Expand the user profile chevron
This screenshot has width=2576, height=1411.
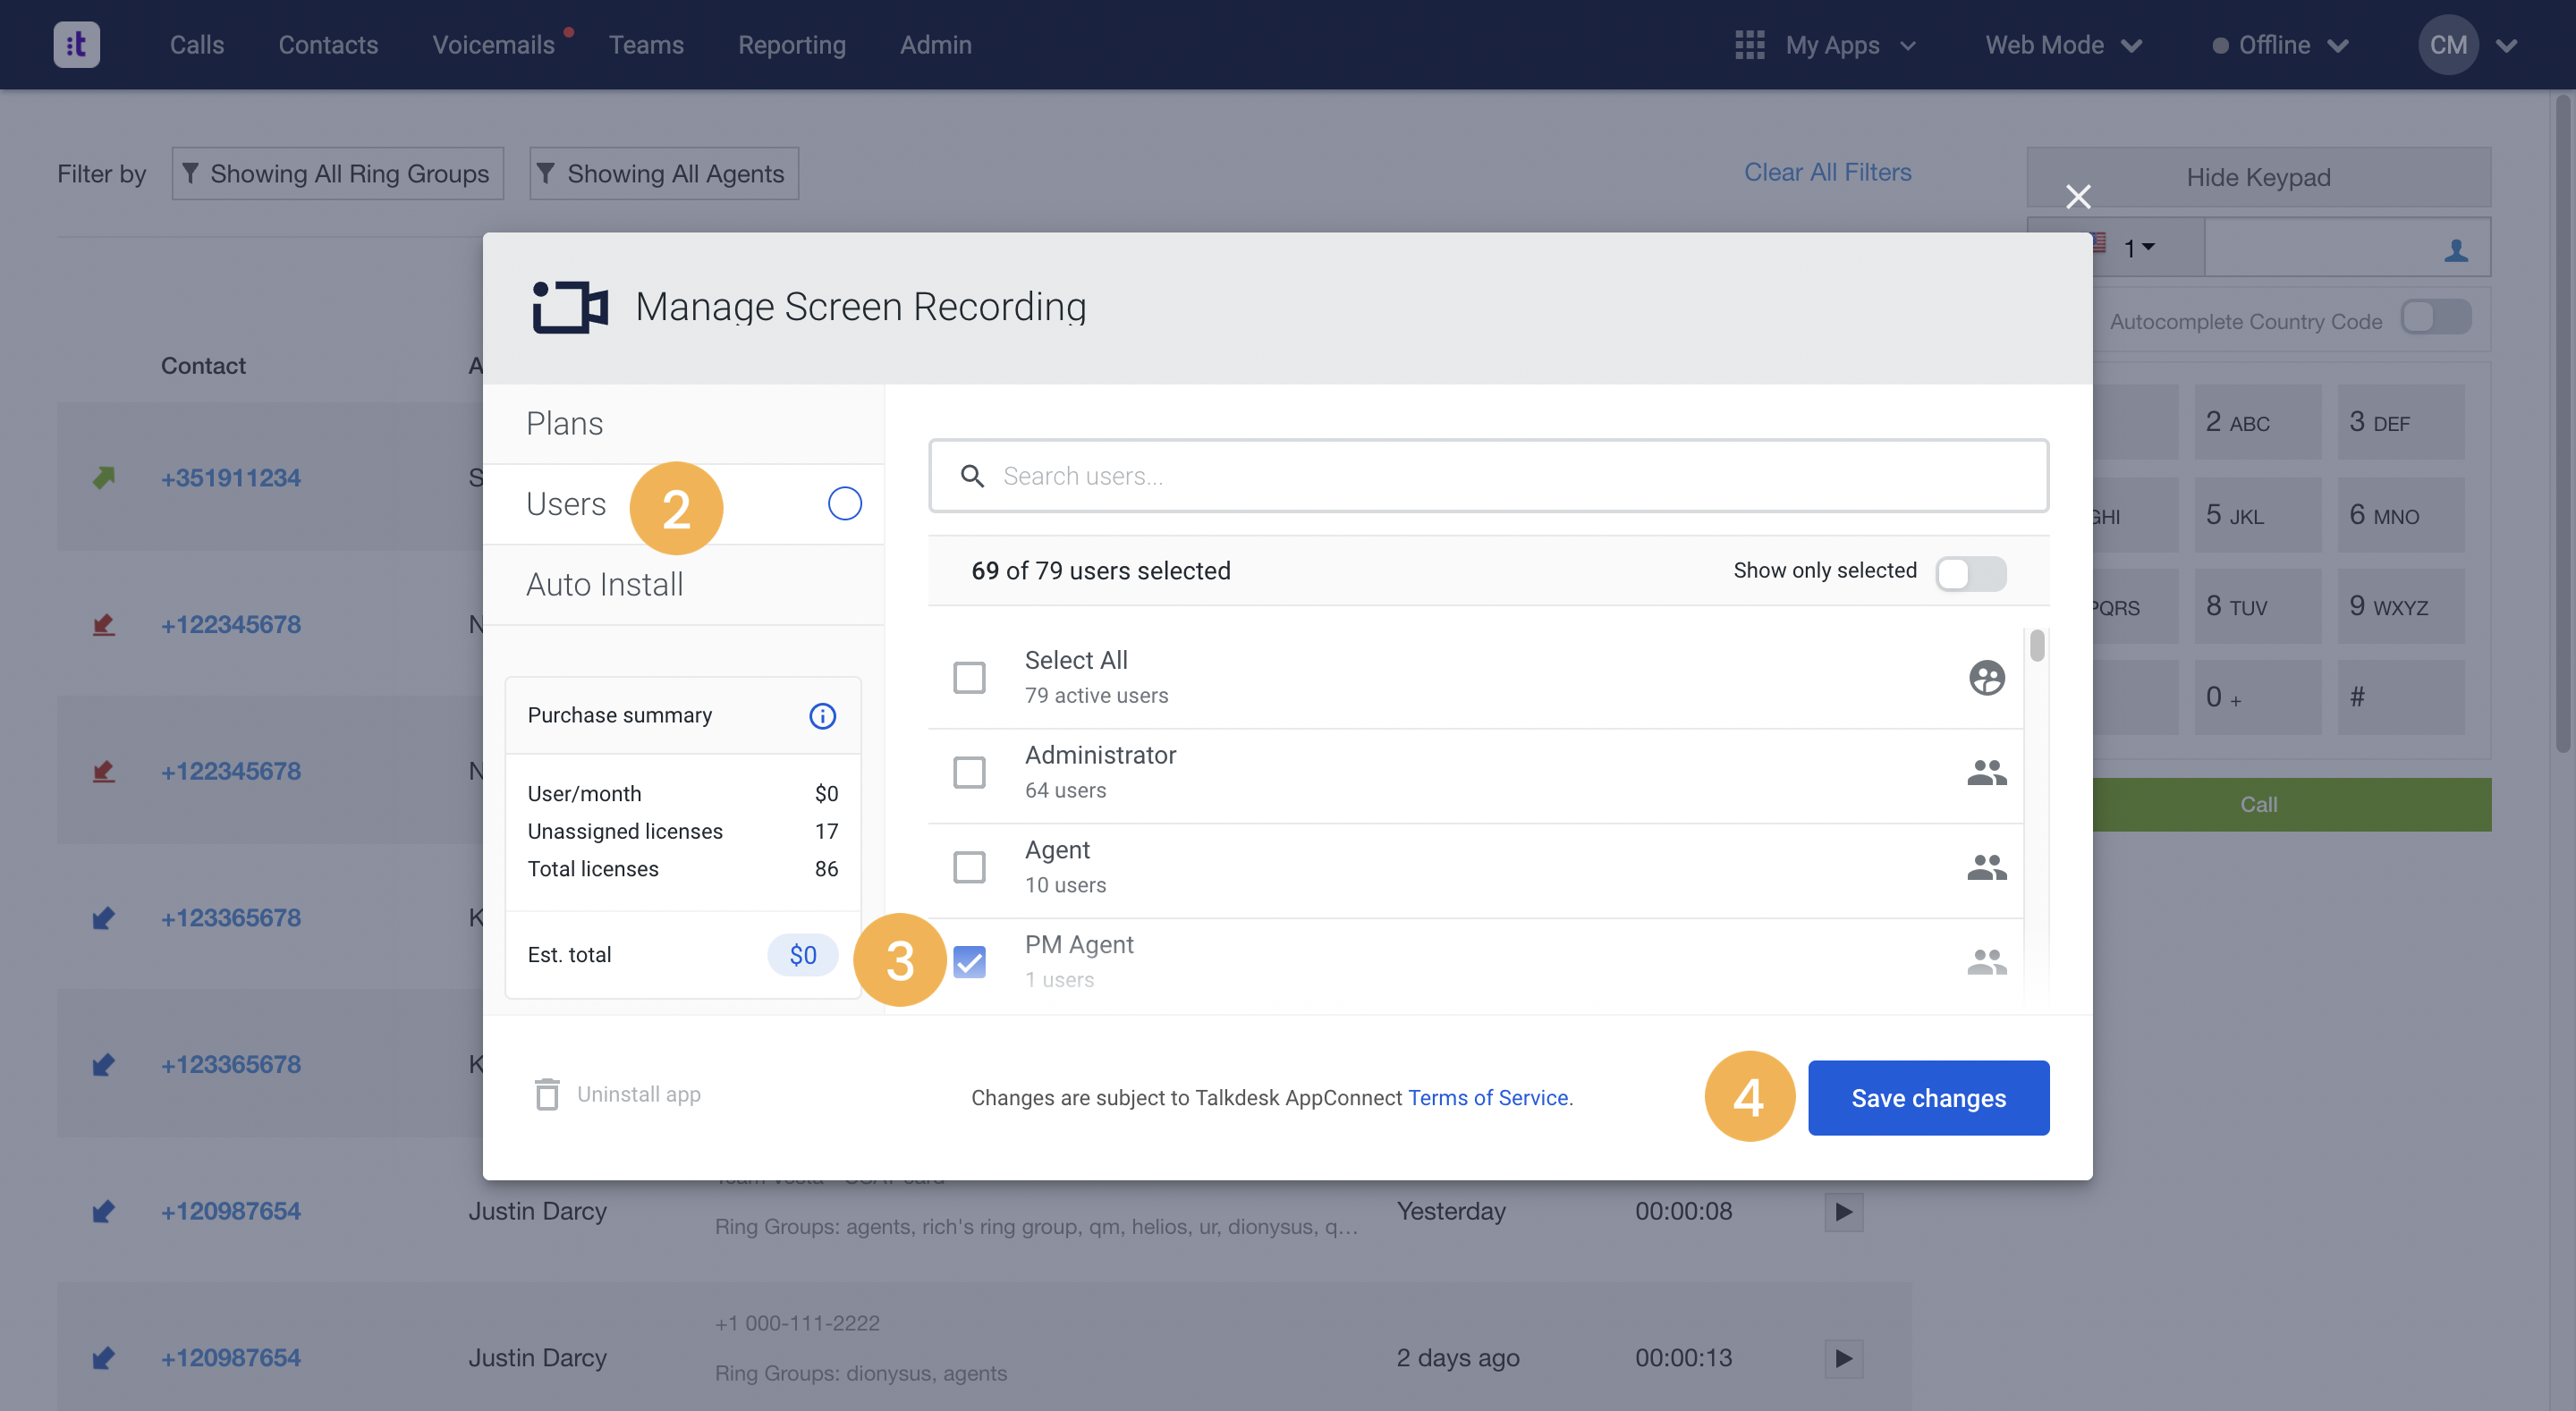coord(2506,45)
